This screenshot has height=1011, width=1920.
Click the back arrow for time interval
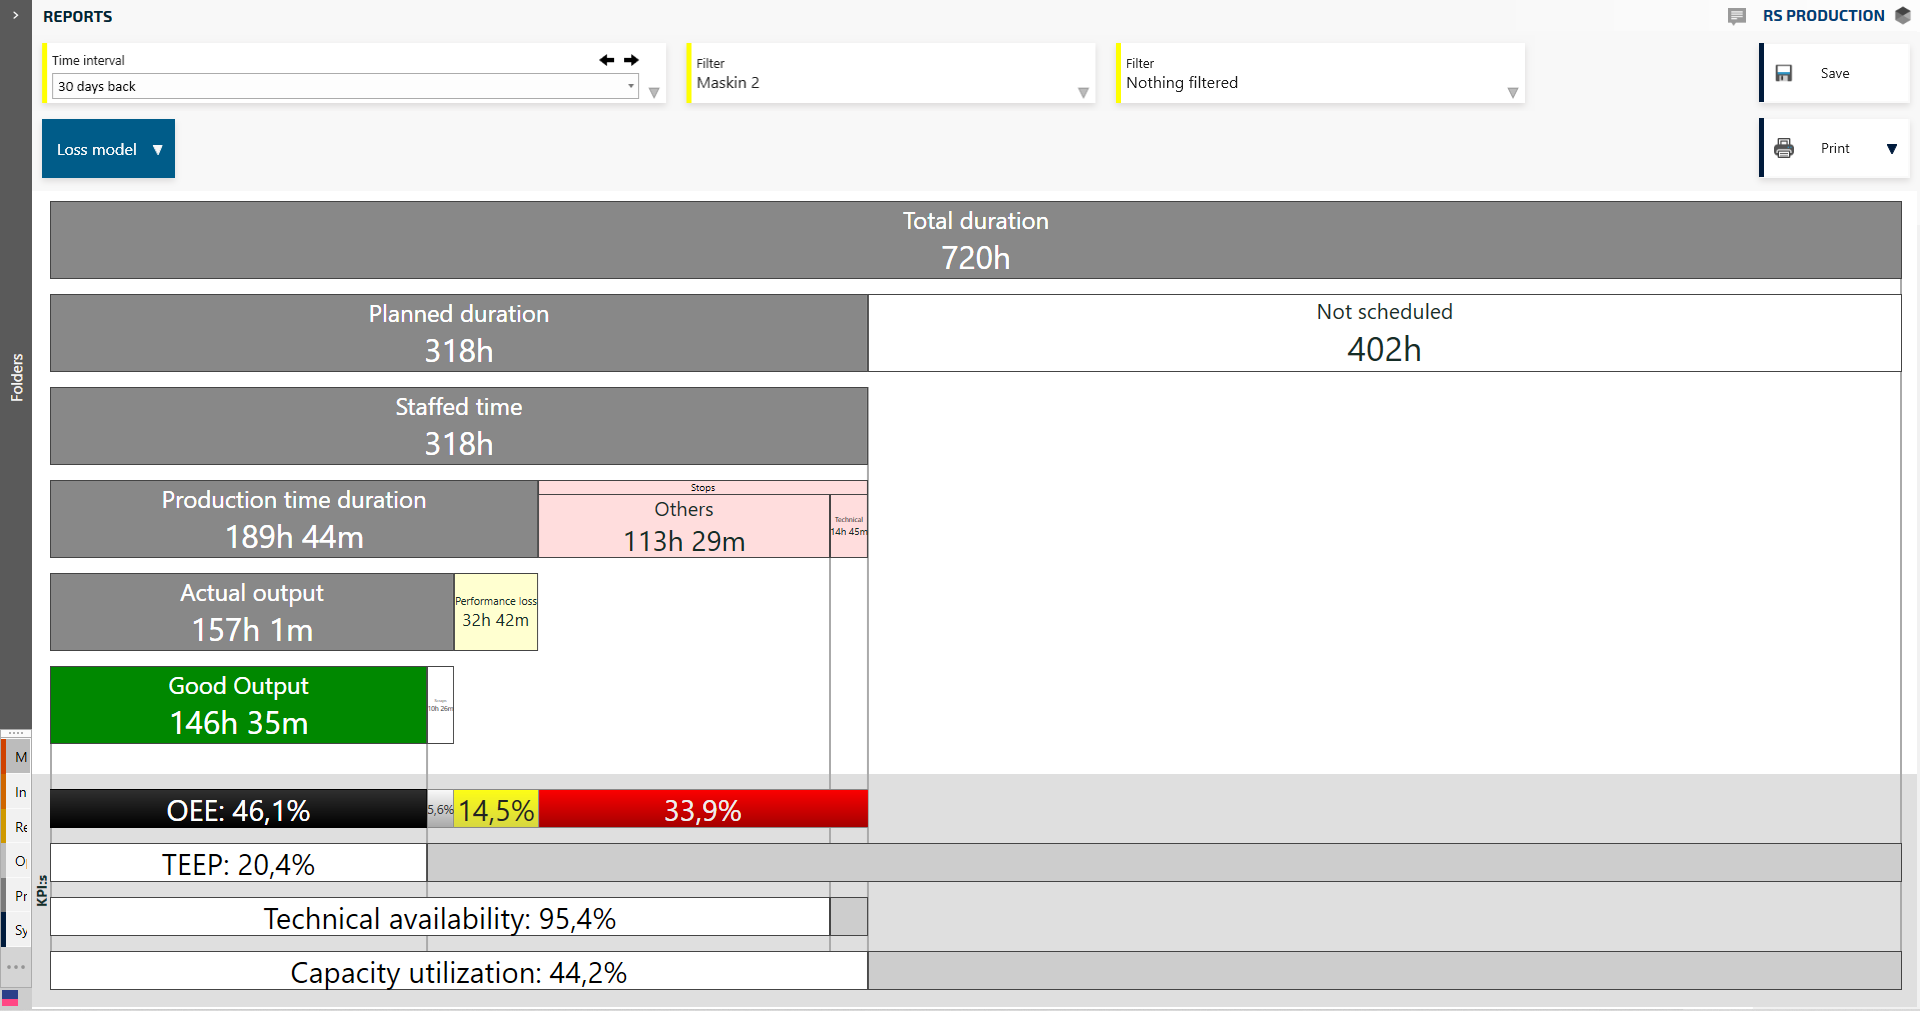[x=606, y=60]
